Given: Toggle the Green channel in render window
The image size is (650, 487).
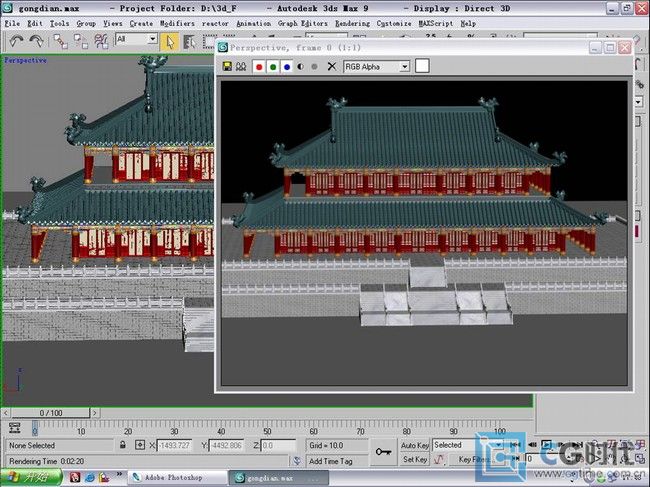Looking at the screenshot, I should 273,66.
